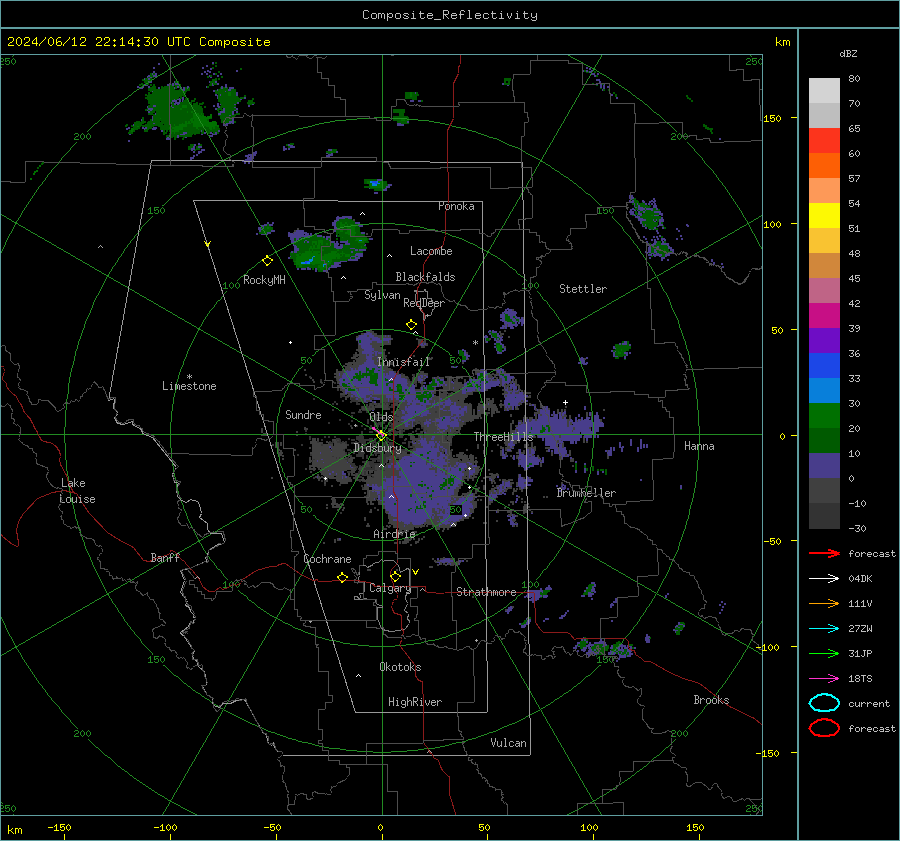Click the Cochrane city label
This screenshot has height=841, width=900.
(x=327, y=559)
